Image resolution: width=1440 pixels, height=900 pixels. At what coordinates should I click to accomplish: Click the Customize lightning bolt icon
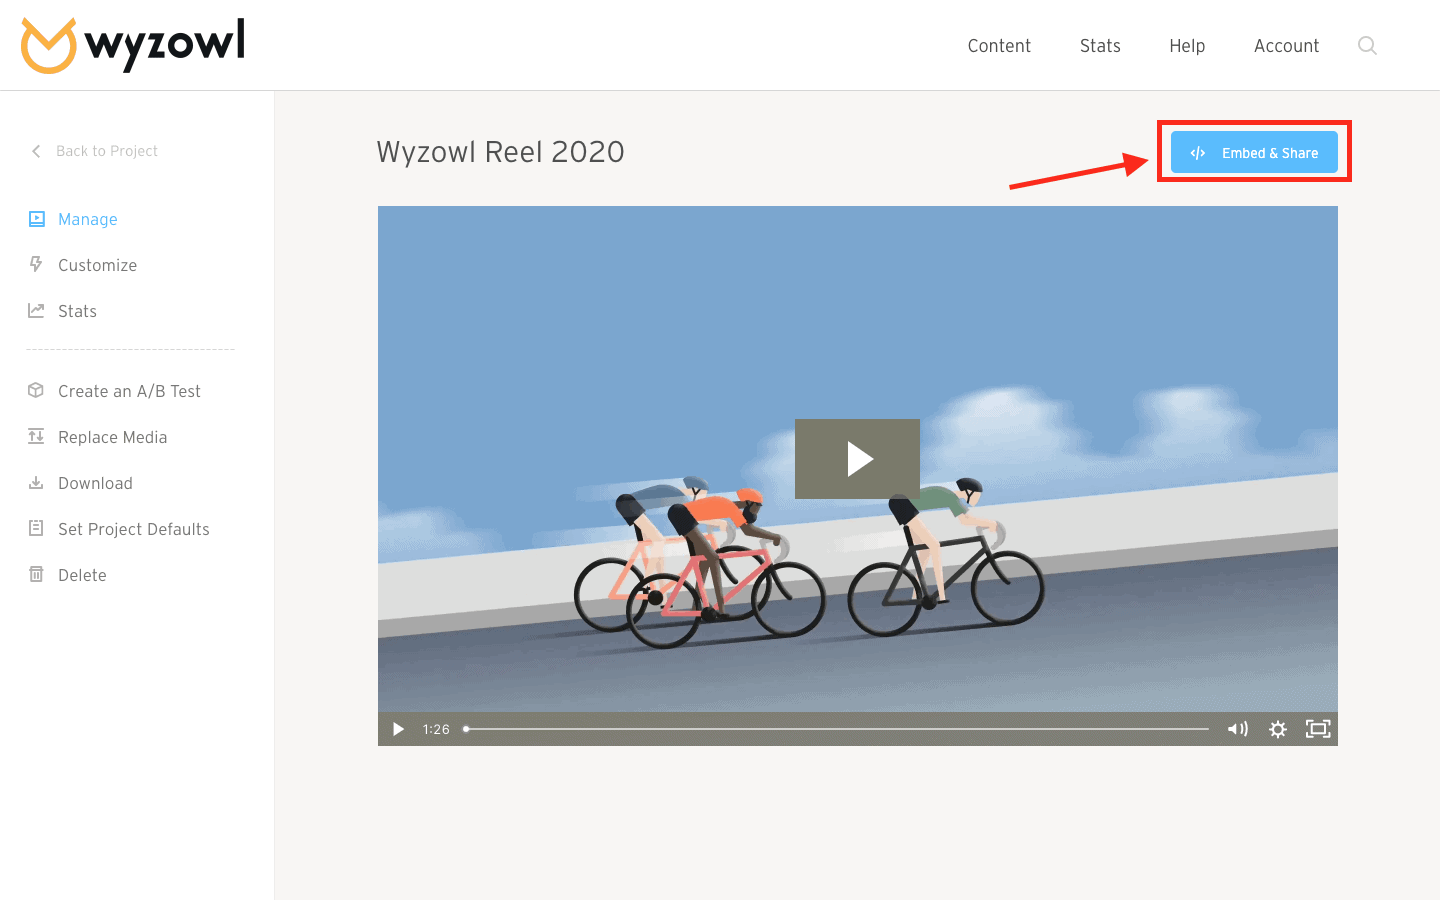tap(36, 264)
